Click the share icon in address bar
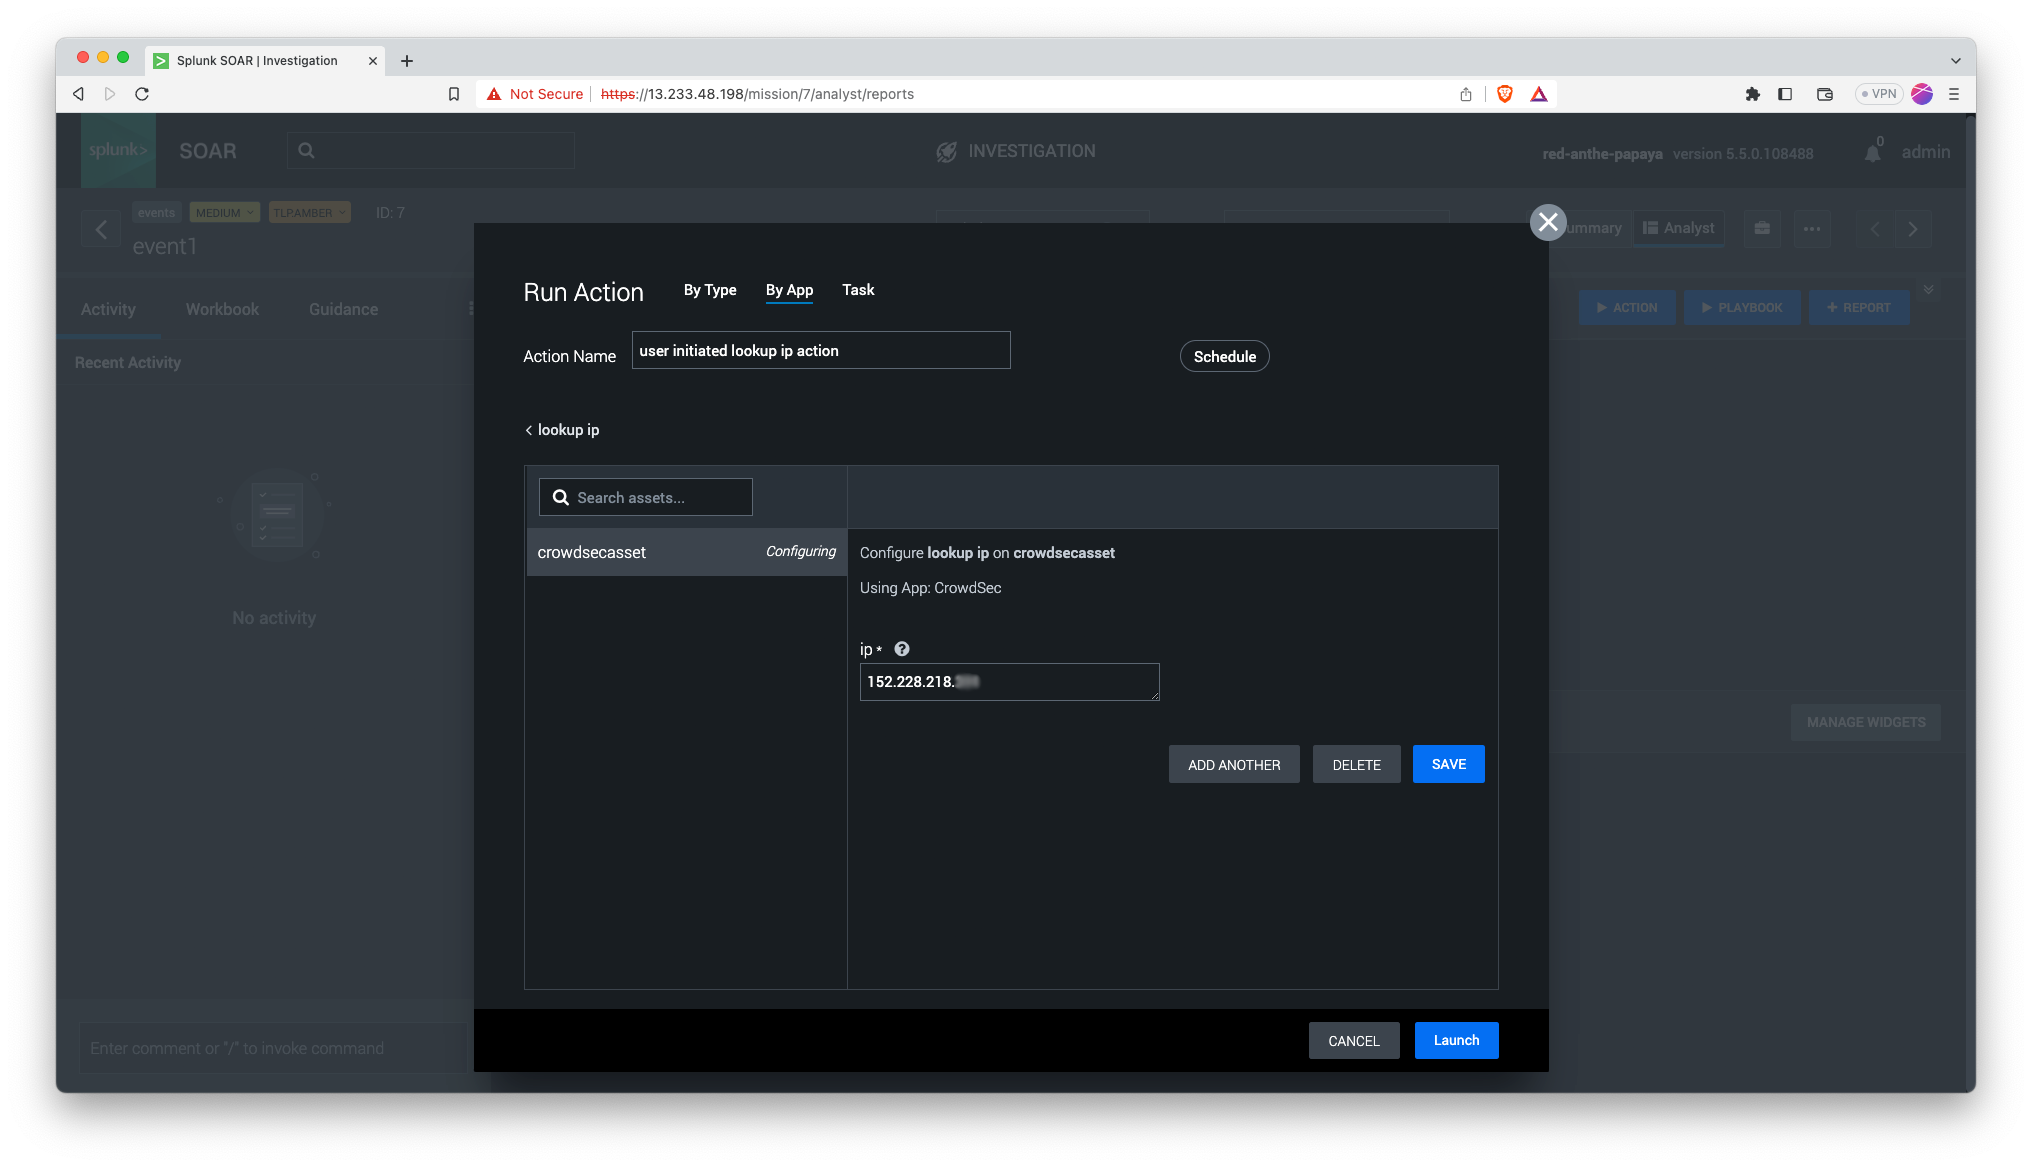Viewport: 2032px width, 1167px height. tap(1466, 94)
